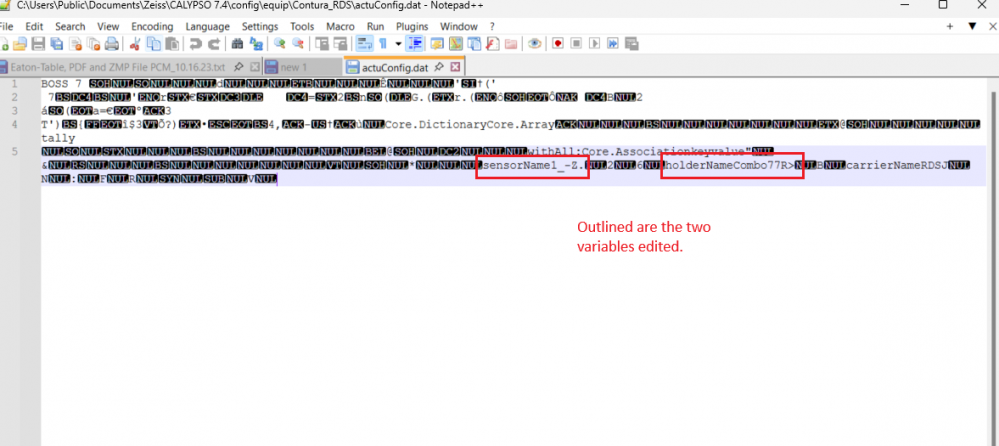The height and width of the screenshot is (446, 999).
Task: Redo the edit with the Redo arrow
Action: 214,44
